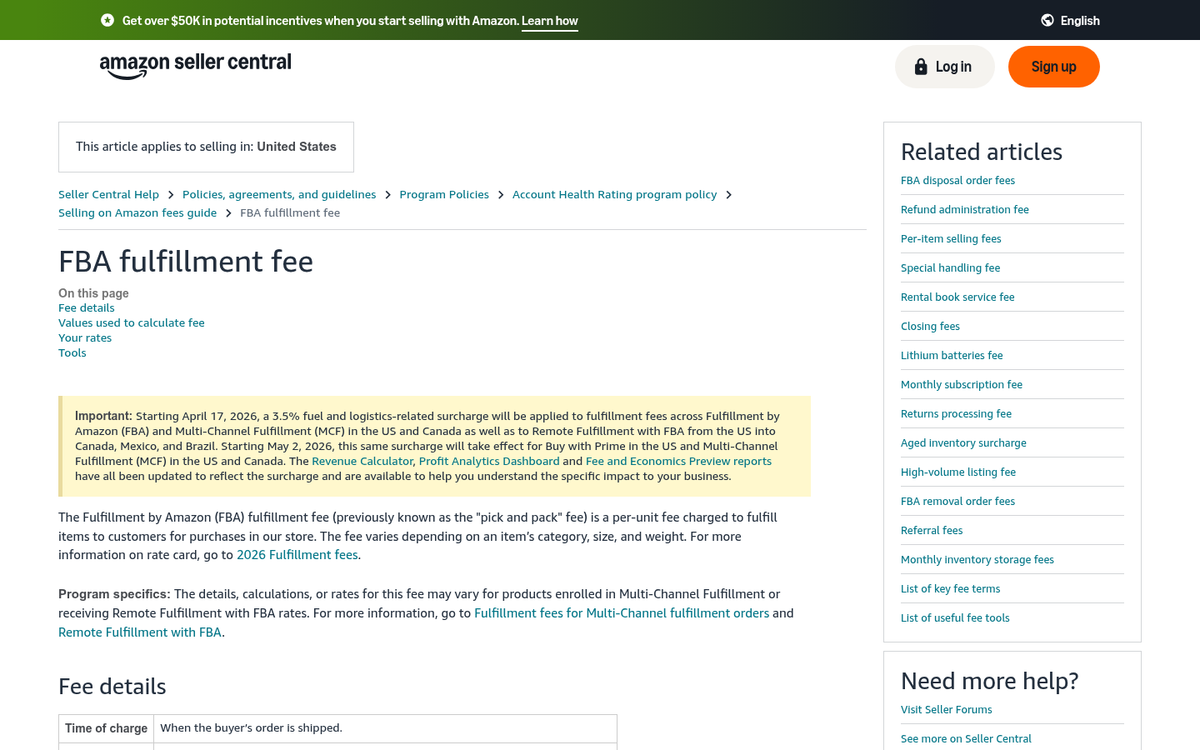Open Fulfillment fees for Multi-Channel fulfillment orders

621,612
